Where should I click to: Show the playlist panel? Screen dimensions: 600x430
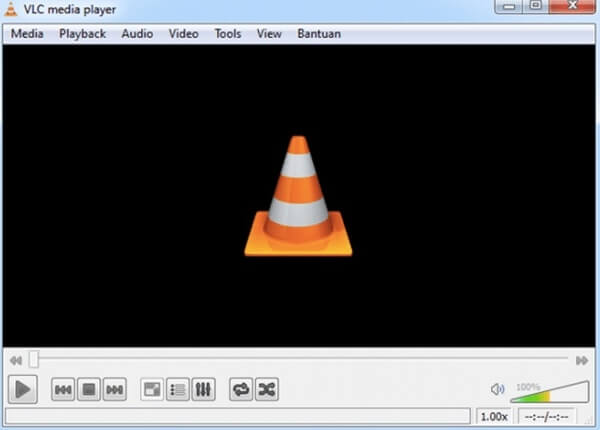point(178,389)
